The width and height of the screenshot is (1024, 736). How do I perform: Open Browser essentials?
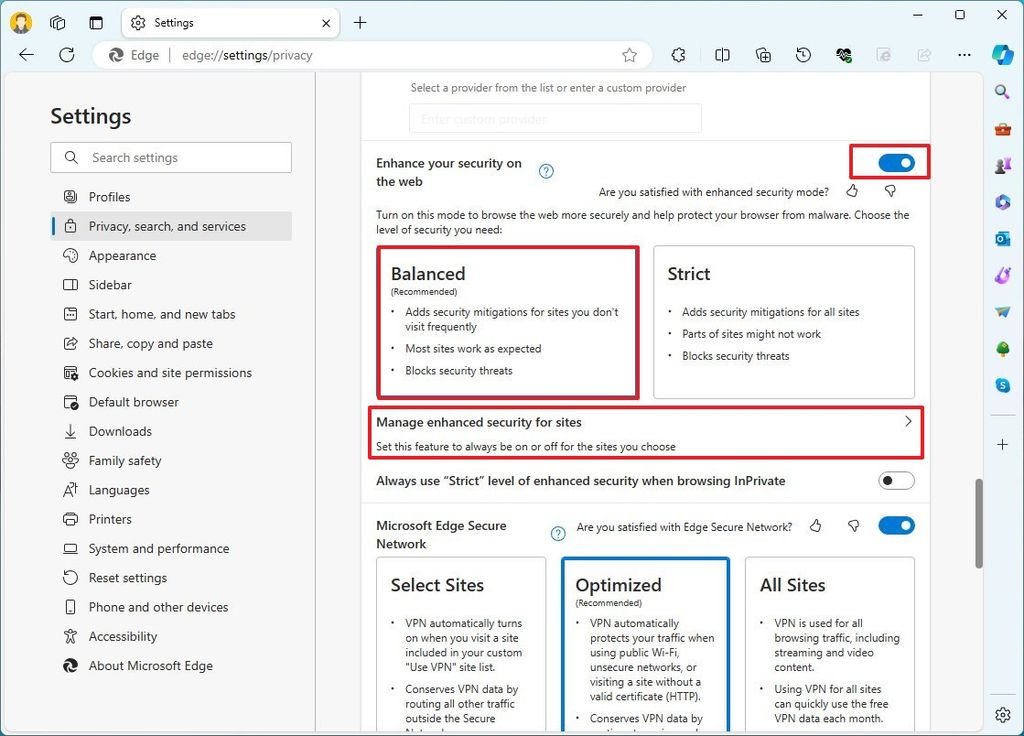coord(843,55)
